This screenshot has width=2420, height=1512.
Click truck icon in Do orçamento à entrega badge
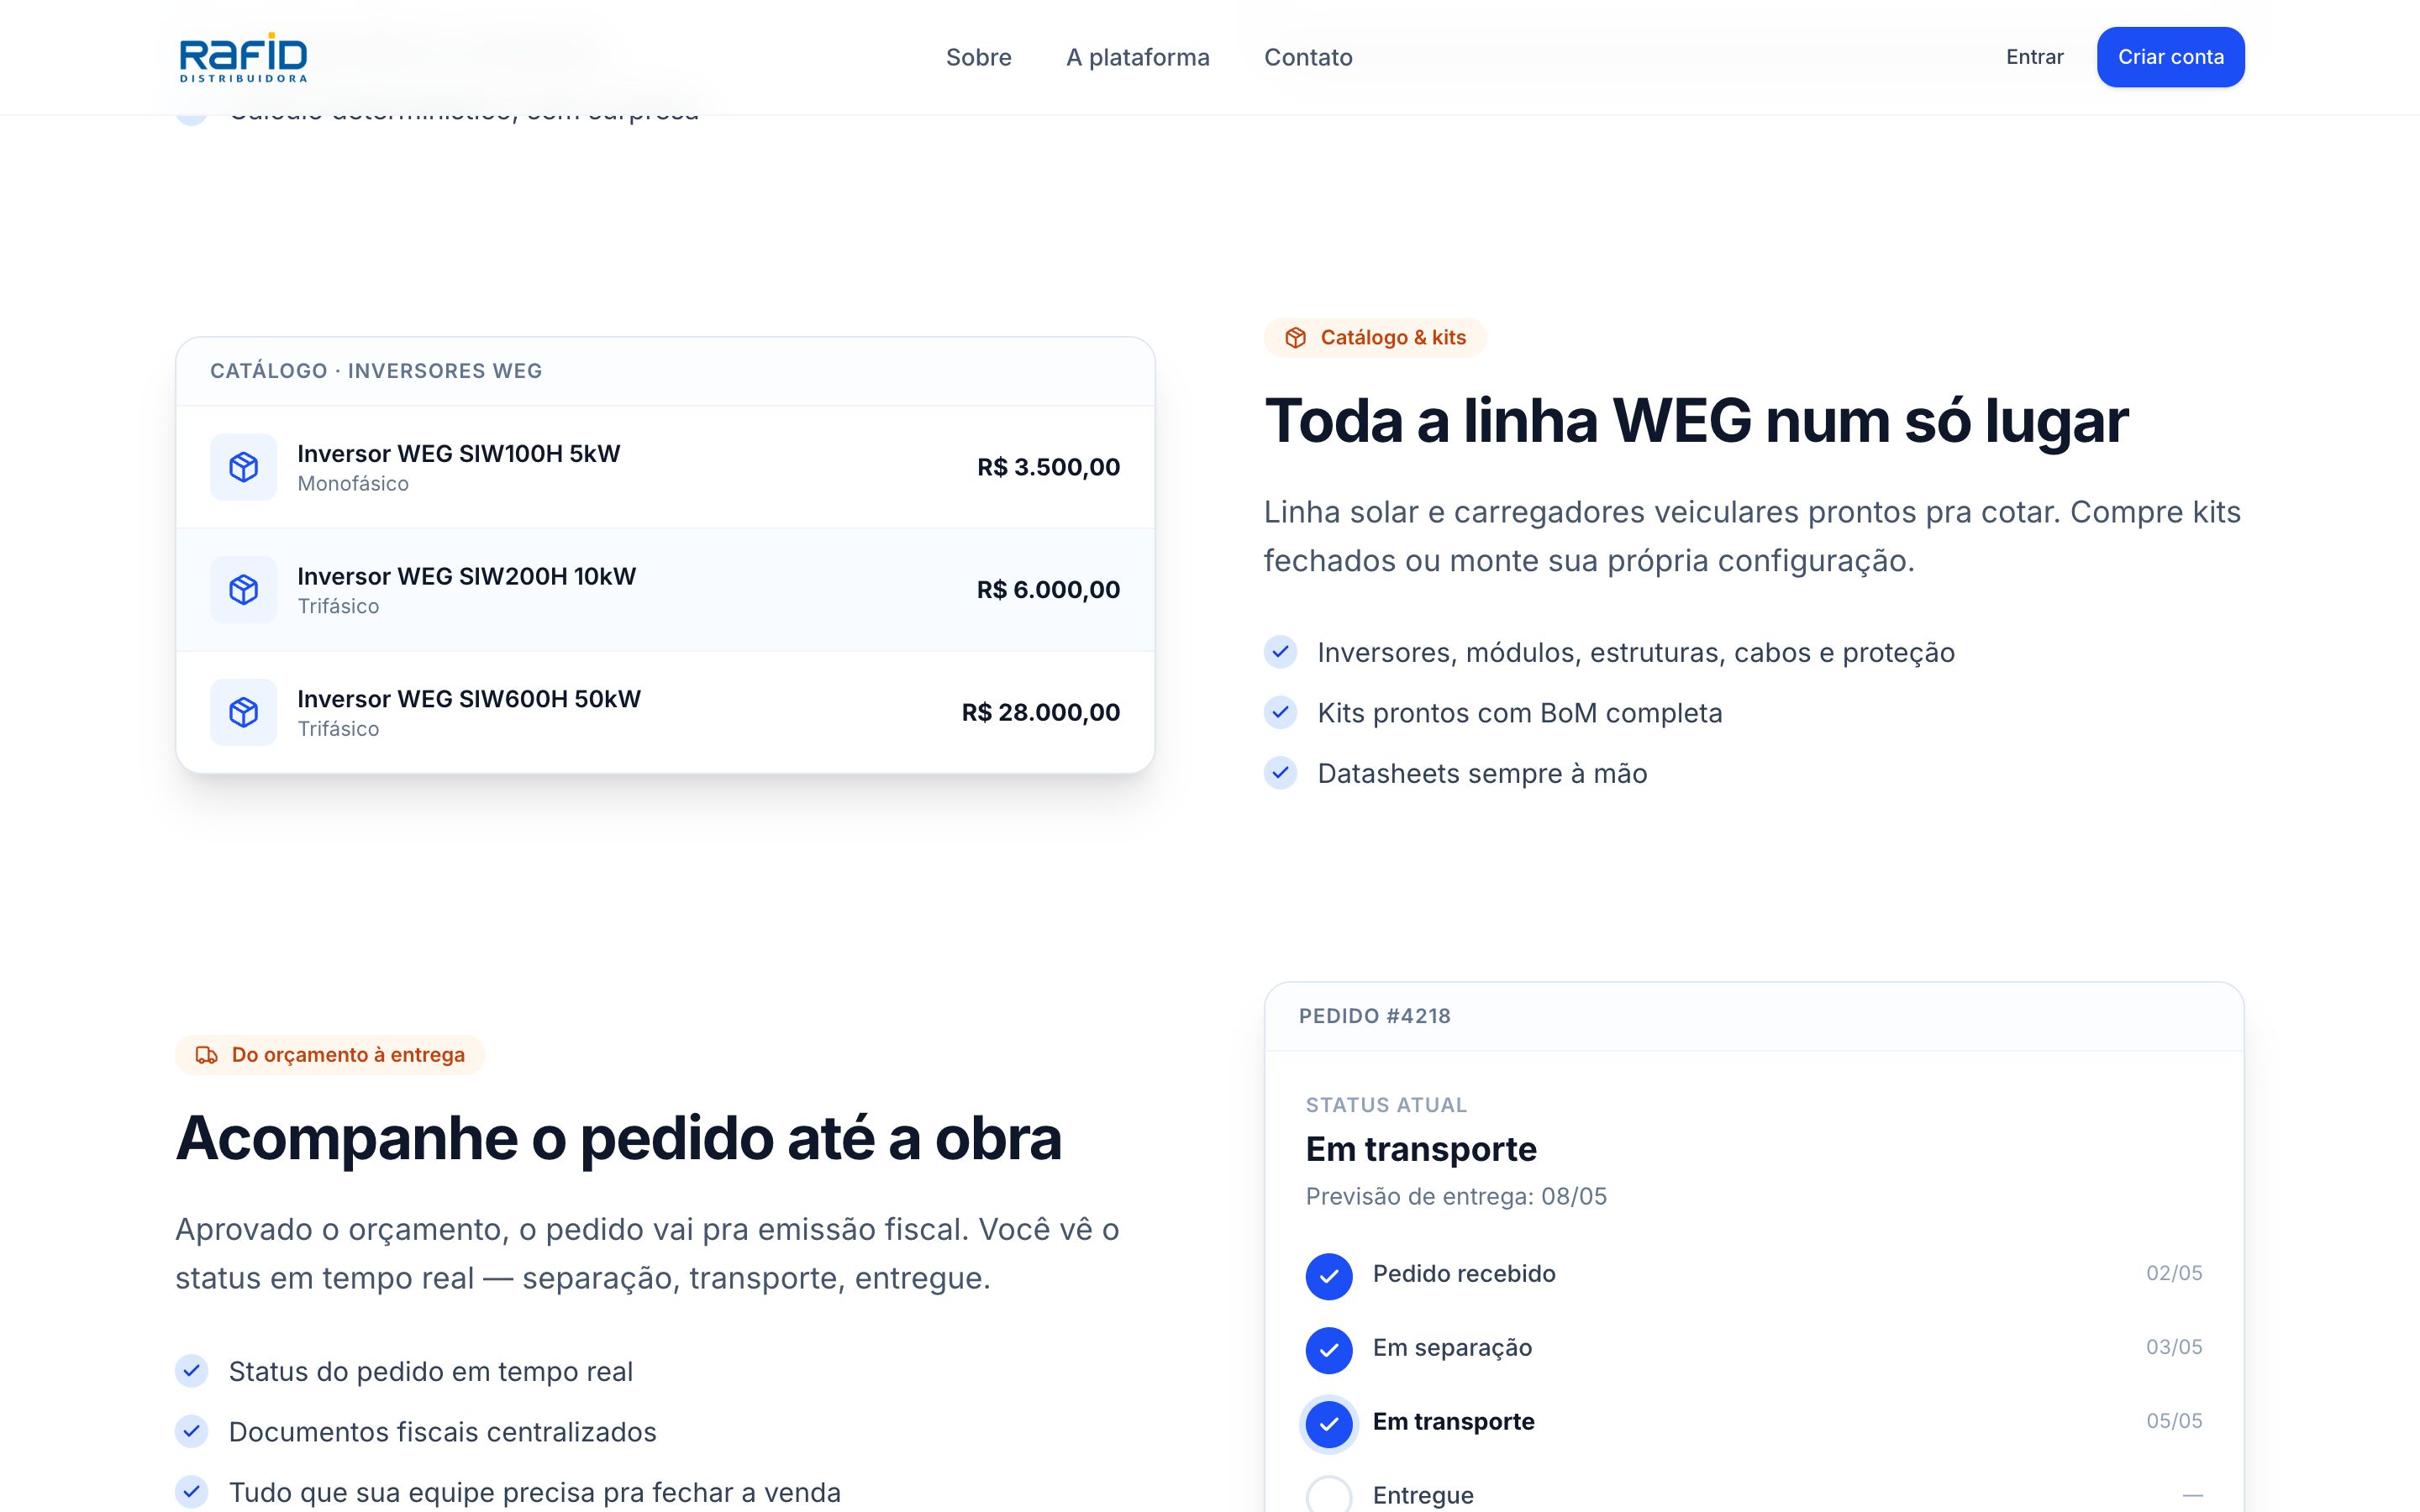tap(206, 1055)
